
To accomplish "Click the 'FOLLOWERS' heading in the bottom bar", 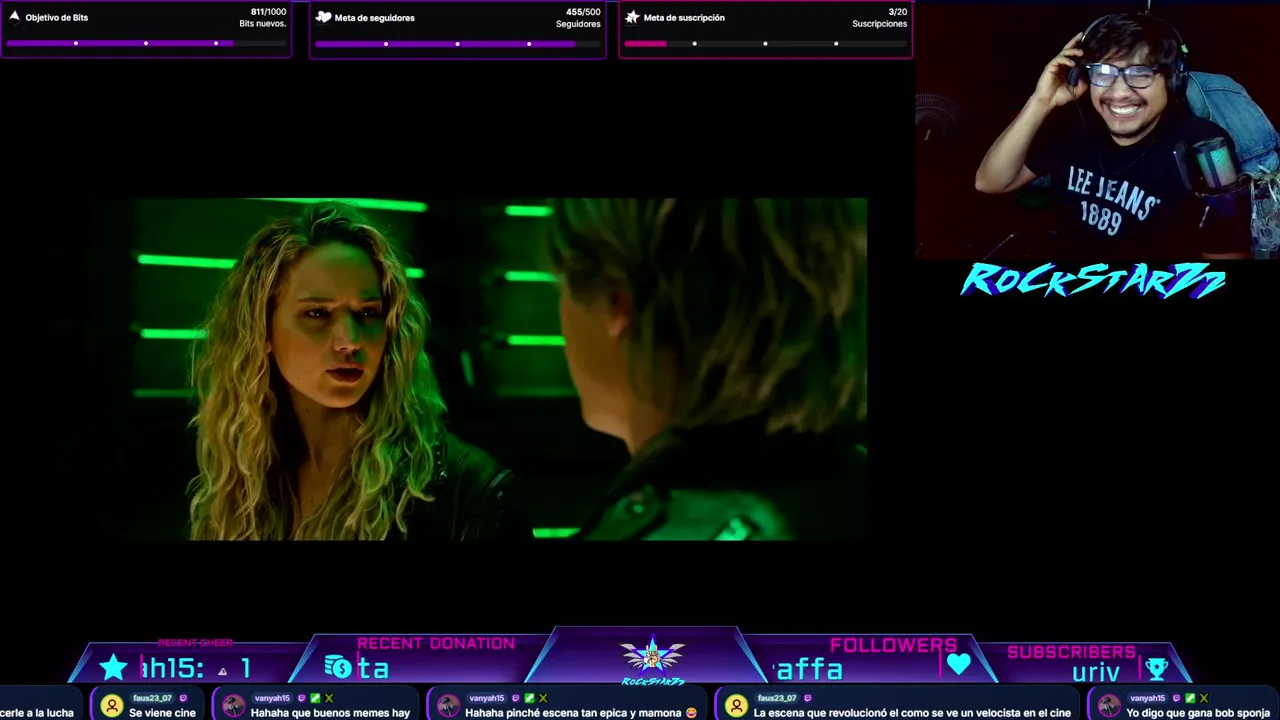I will (x=893, y=645).
